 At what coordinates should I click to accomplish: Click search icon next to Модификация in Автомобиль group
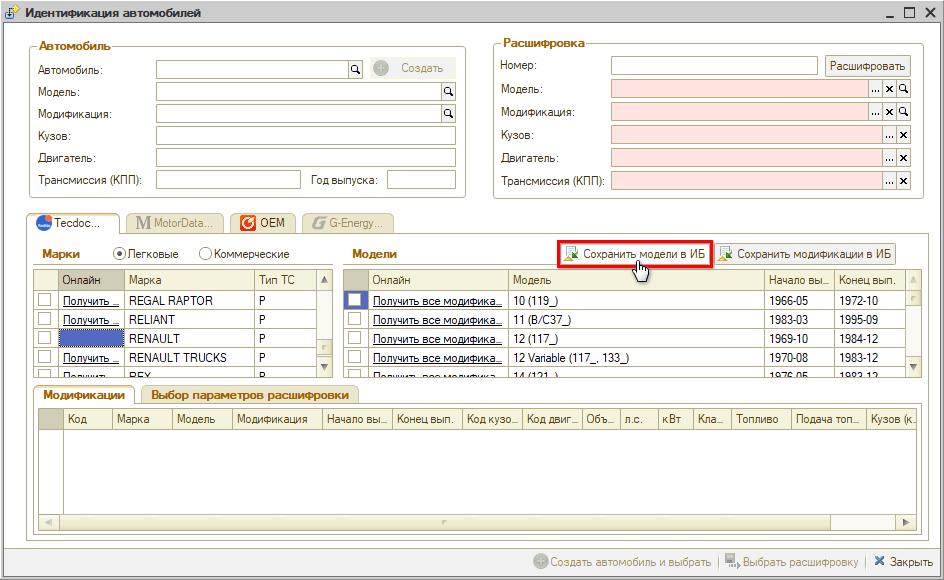pyautogui.click(x=449, y=114)
